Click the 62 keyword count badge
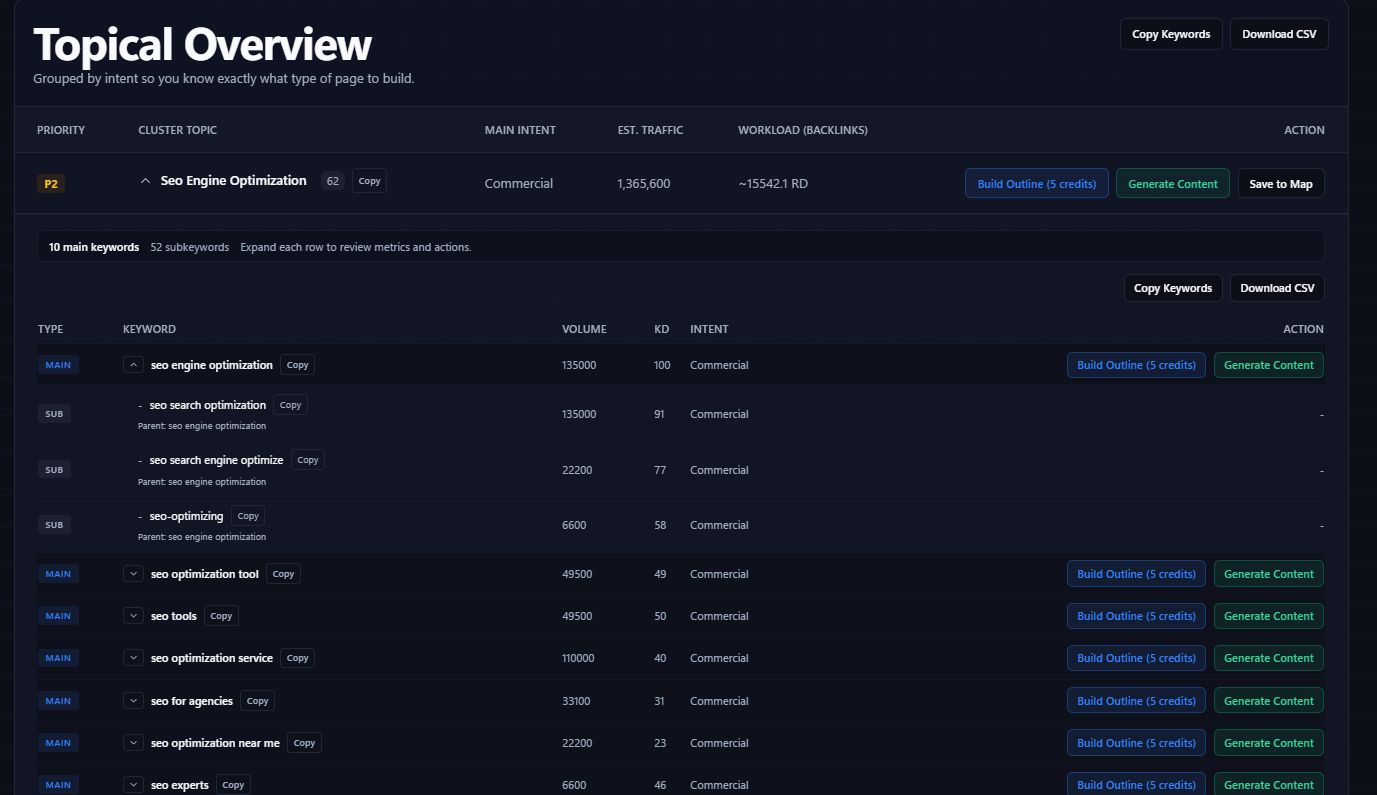The width and height of the screenshot is (1377, 795). click(333, 181)
